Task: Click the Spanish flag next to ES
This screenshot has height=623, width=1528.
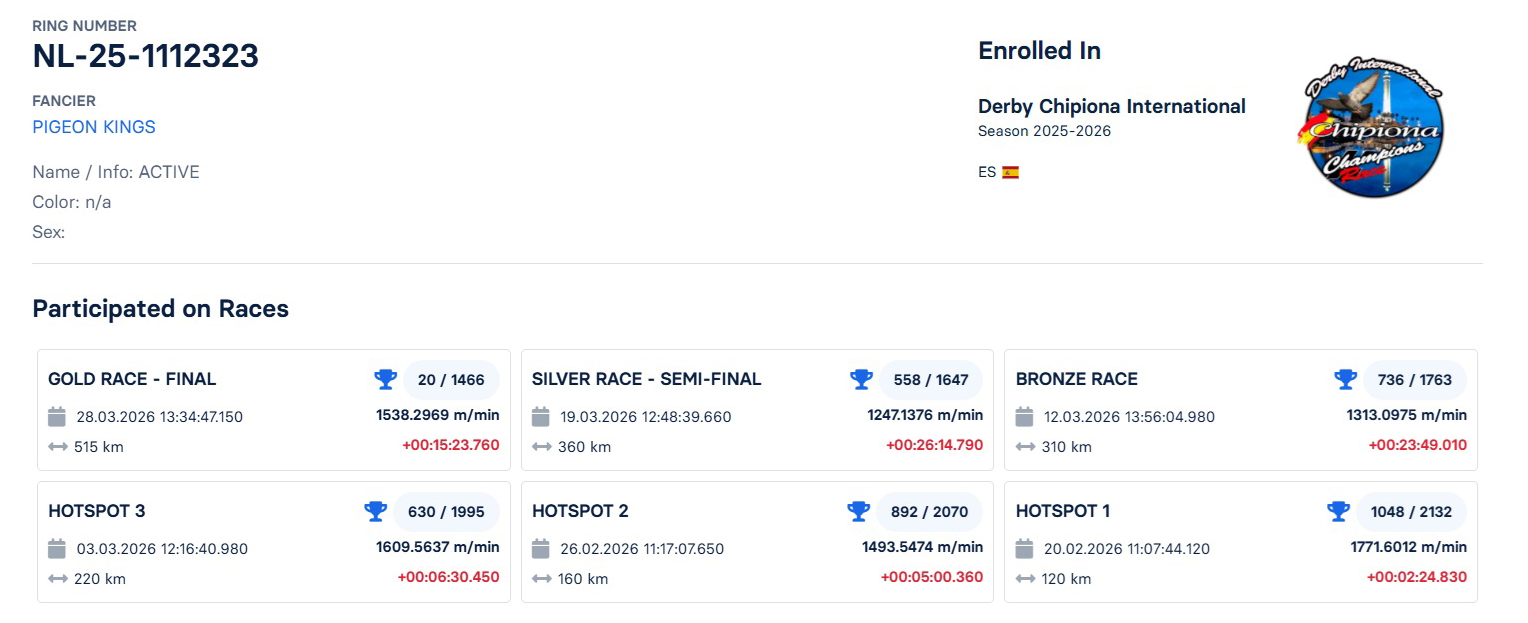Action: (1010, 171)
